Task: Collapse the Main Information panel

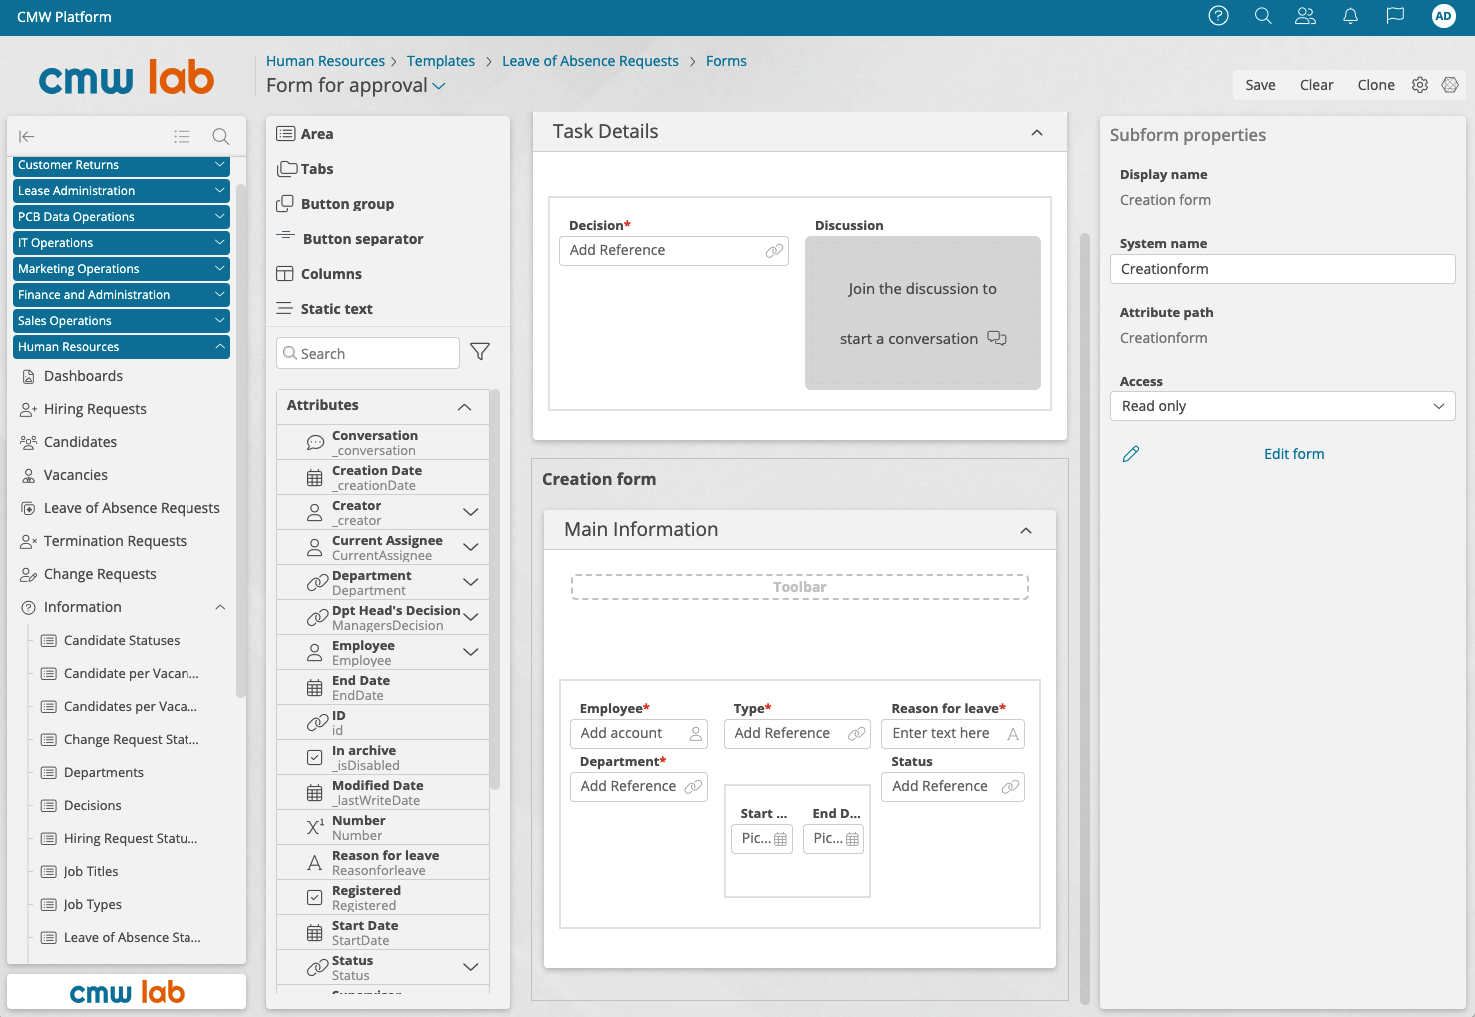Action: click(1026, 530)
